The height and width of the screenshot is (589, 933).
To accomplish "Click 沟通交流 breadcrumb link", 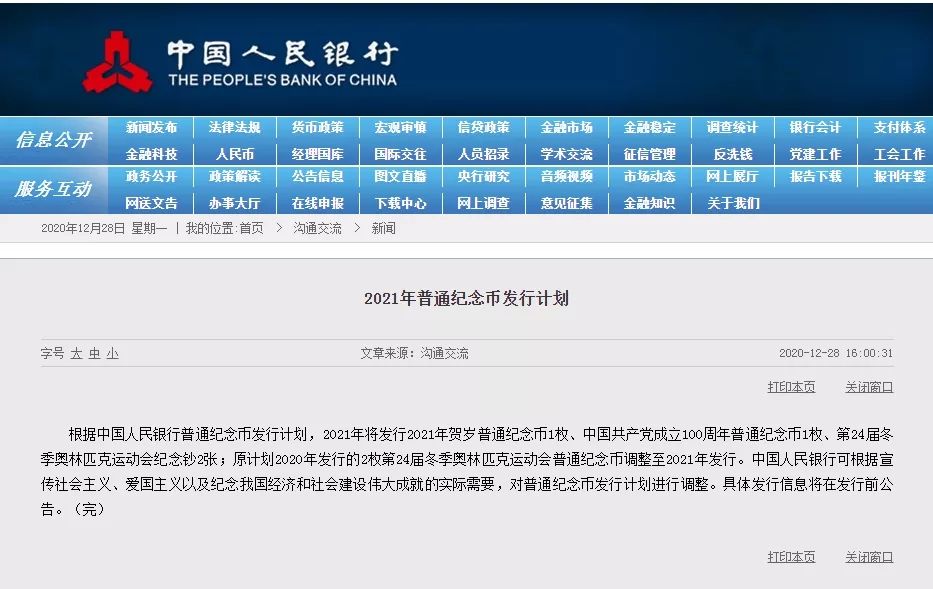I will click(317, 228).
